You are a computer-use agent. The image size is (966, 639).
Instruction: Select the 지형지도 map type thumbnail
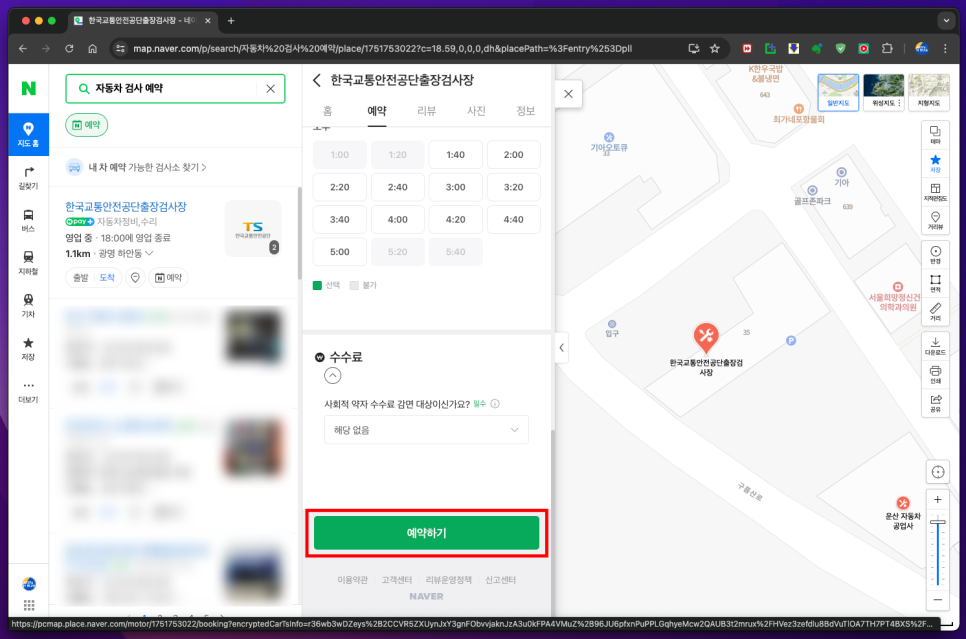(x=928, y=92)
